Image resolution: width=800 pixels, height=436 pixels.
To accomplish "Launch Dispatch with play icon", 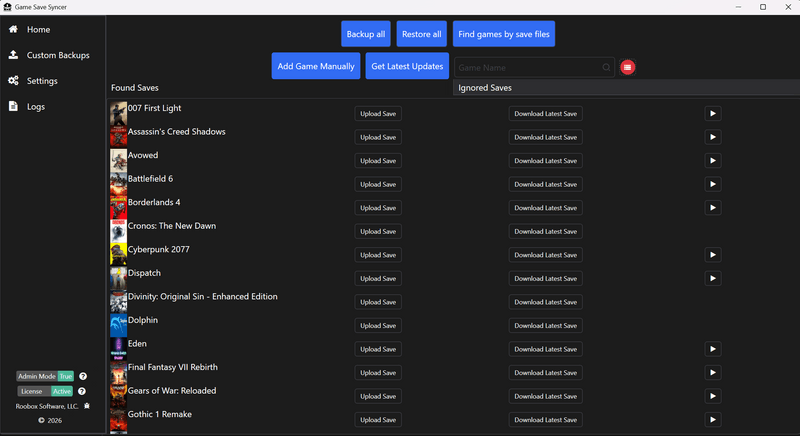I will point(713,278).
